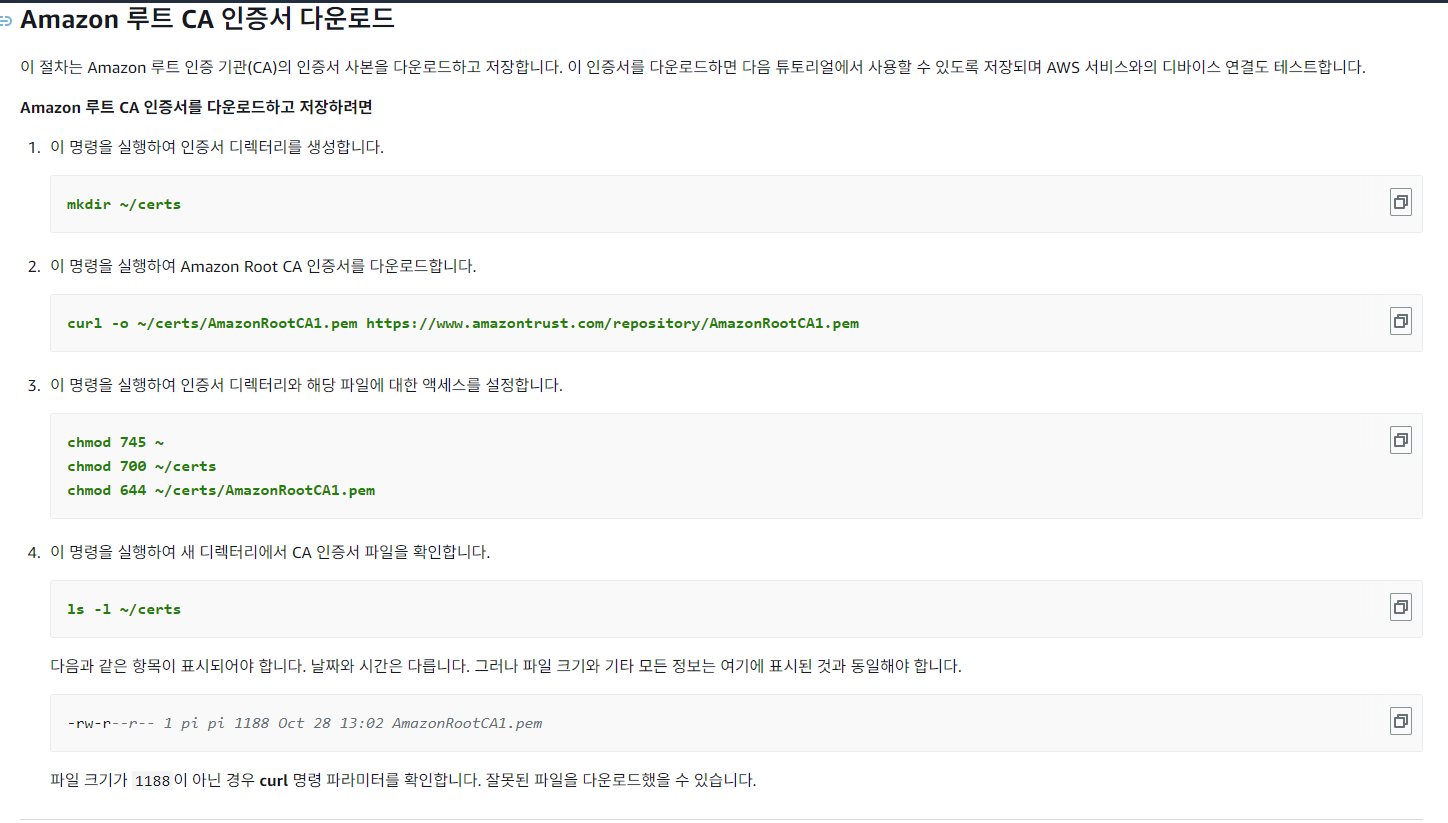
Task: Click the 'ls -l ~/certs' code text
Action: (124, 609)
